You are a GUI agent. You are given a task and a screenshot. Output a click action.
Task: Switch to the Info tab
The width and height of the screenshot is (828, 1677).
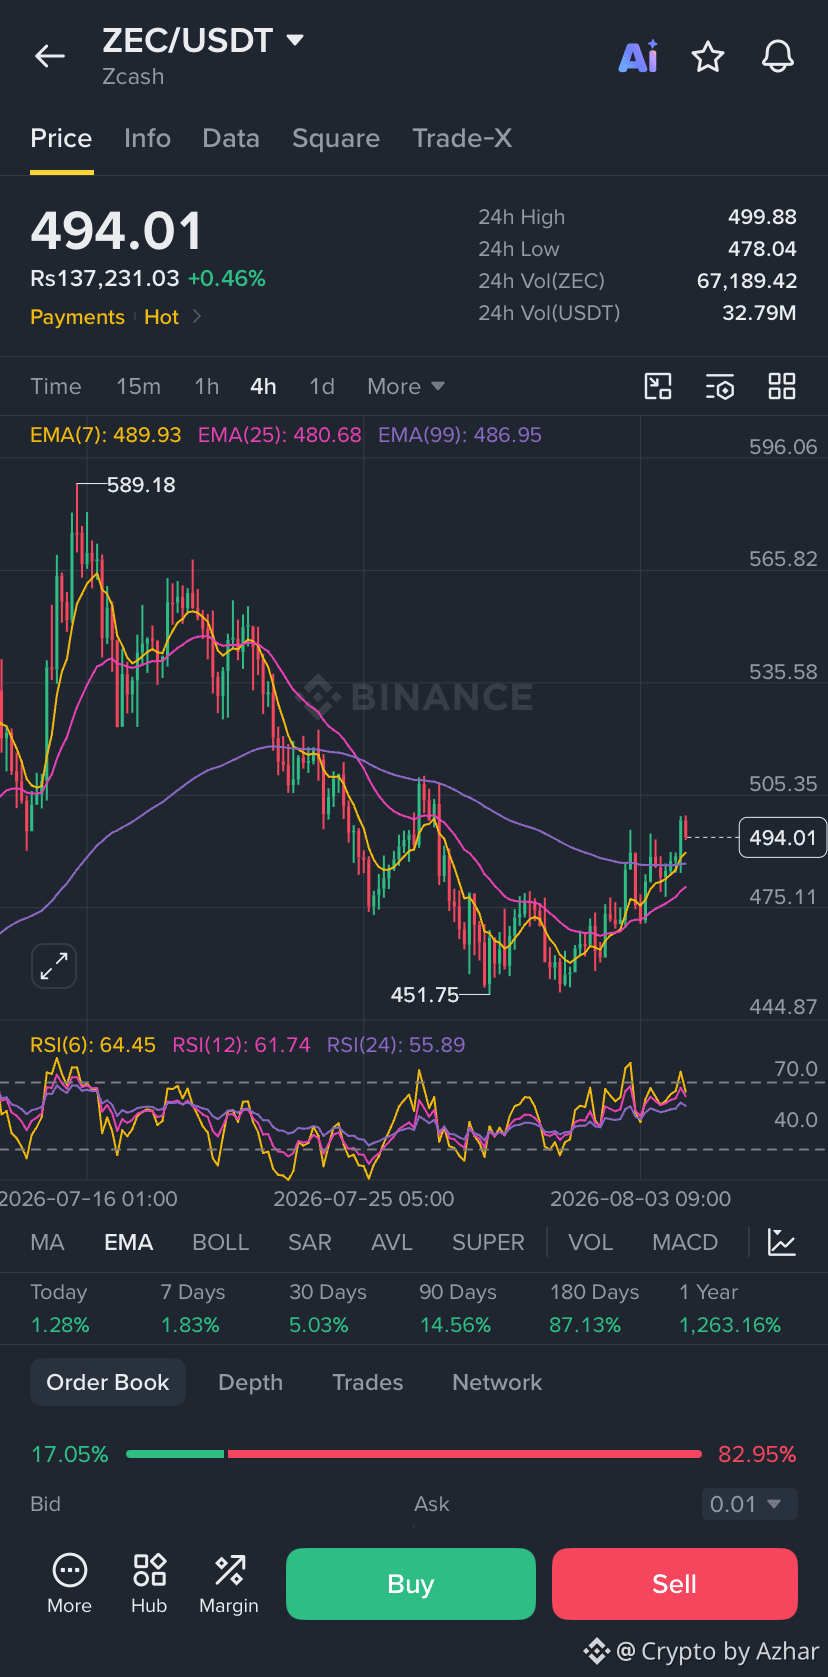click(x=147, y=138)
